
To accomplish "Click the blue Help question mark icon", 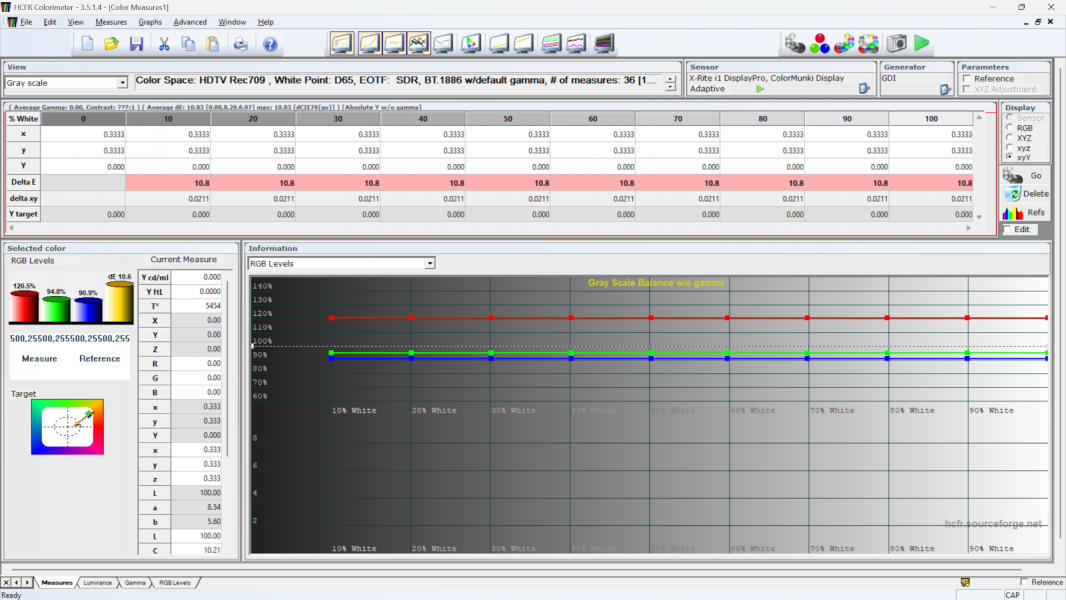I will pyautogui.click(x=270, y=44).
